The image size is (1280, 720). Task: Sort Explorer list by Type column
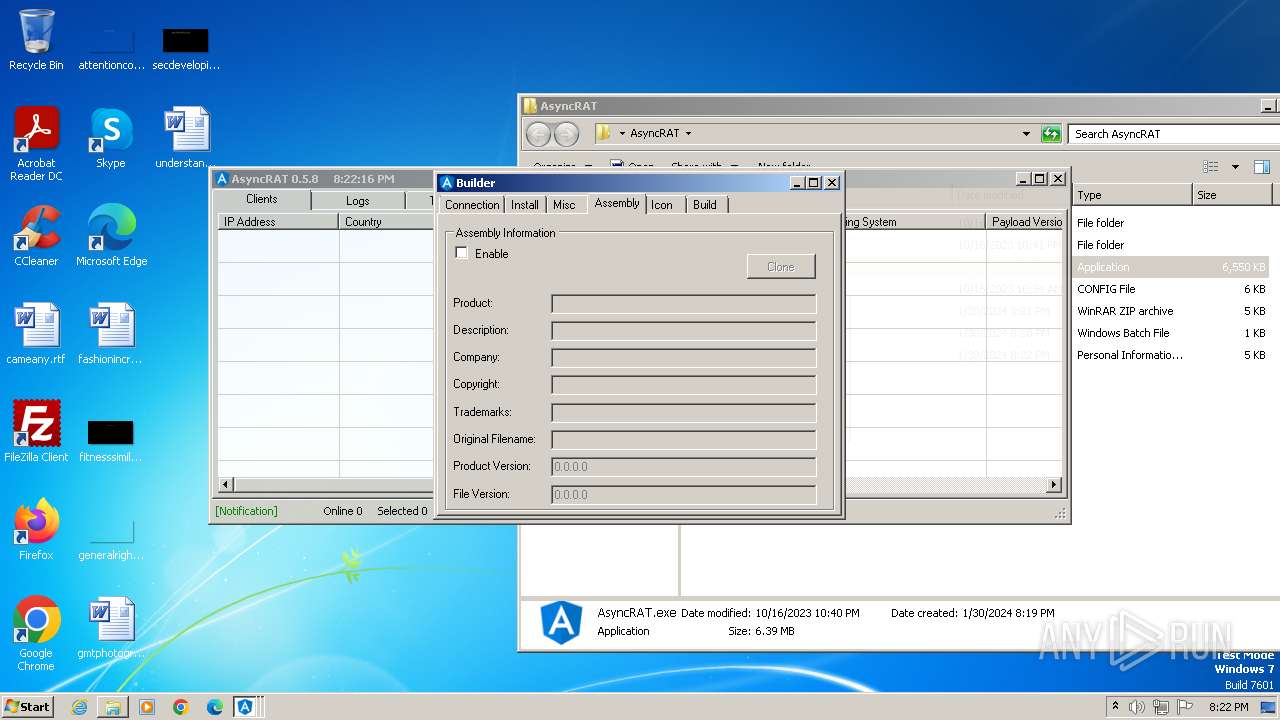[1132, 195]
